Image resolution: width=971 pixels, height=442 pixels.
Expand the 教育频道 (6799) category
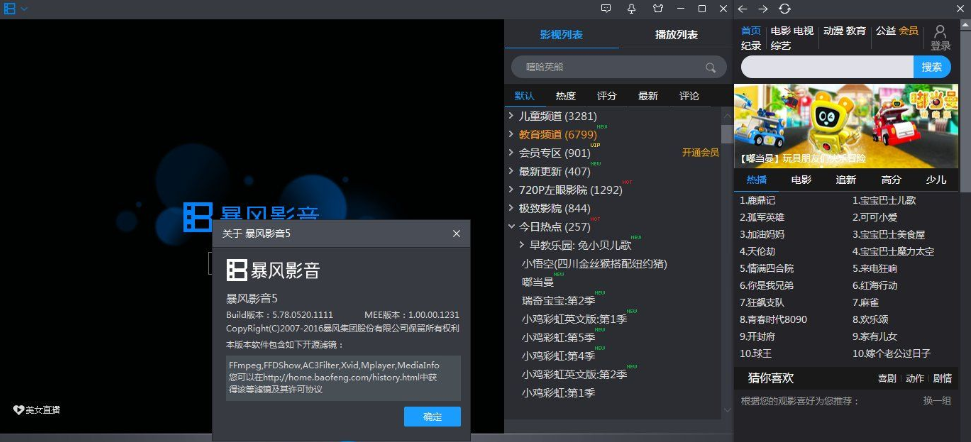[x=510, y=134]
